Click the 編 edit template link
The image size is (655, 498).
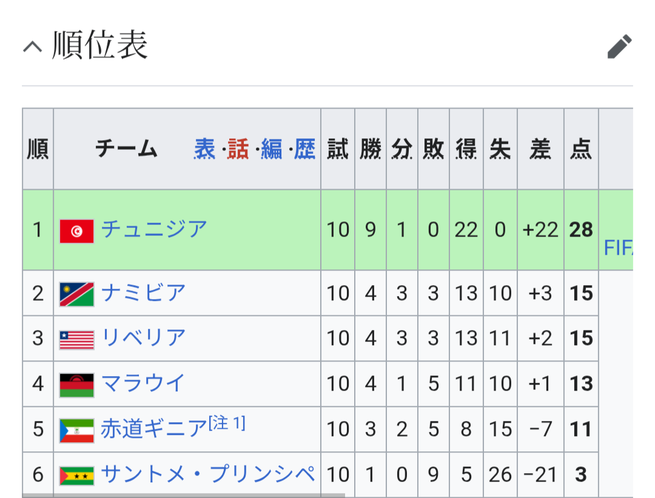[272, 149]
